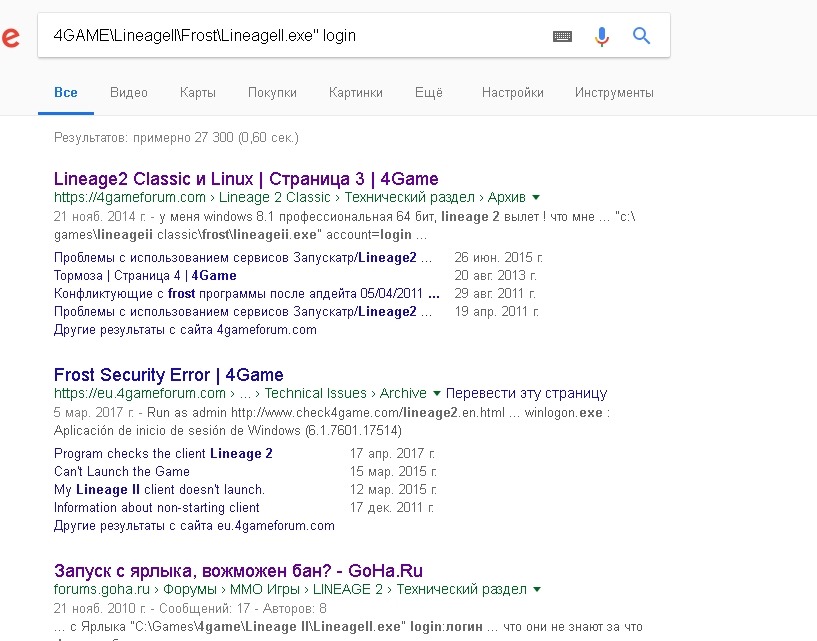This screenshot has height=641, width=817.
Task: Switch to the Картинки tab
Action: tap(353, 92)
